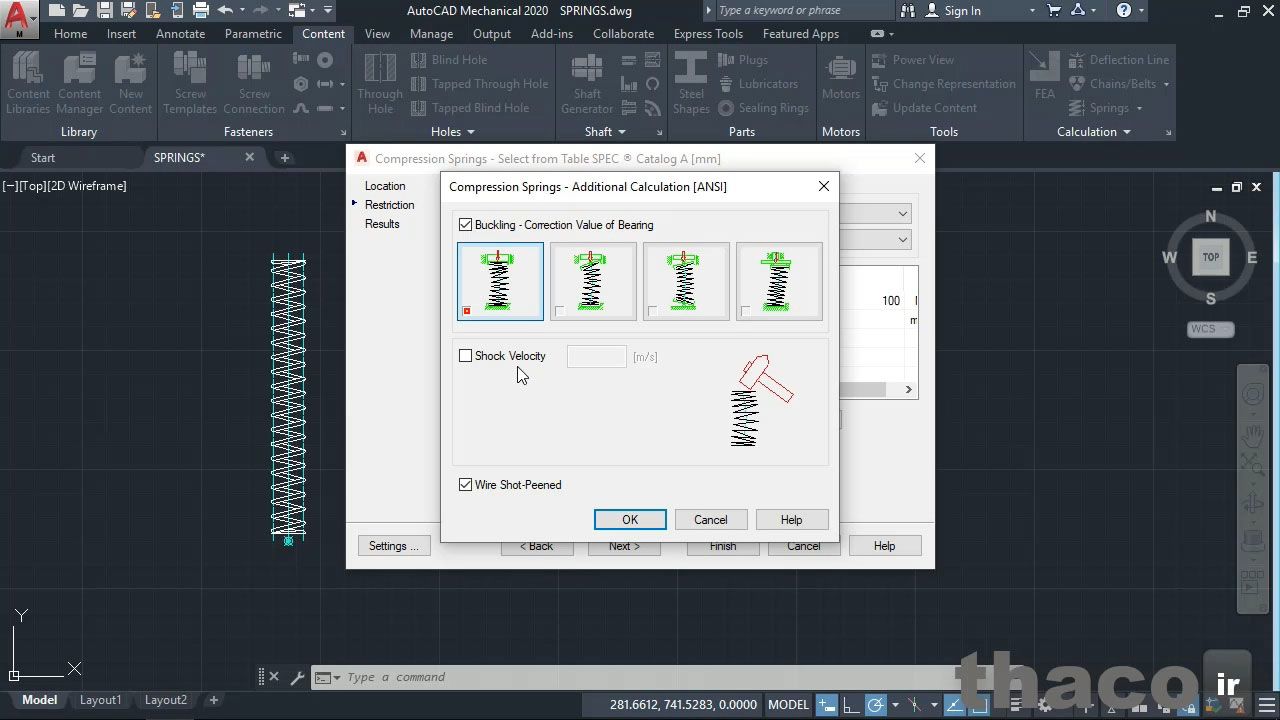
Task: Select the first buckling bearing type option
Action: point(500,281)
